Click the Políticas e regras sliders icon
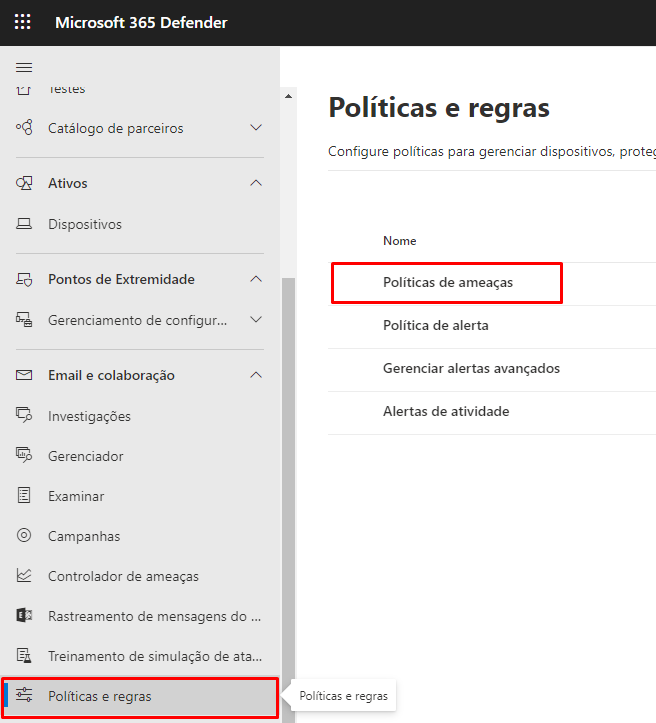 24,695
